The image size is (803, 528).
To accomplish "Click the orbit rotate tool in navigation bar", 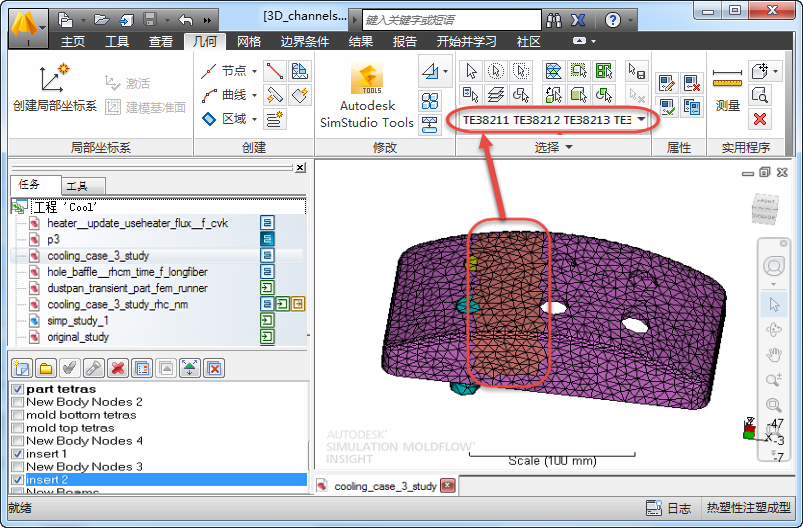I will tap(773, 329).
